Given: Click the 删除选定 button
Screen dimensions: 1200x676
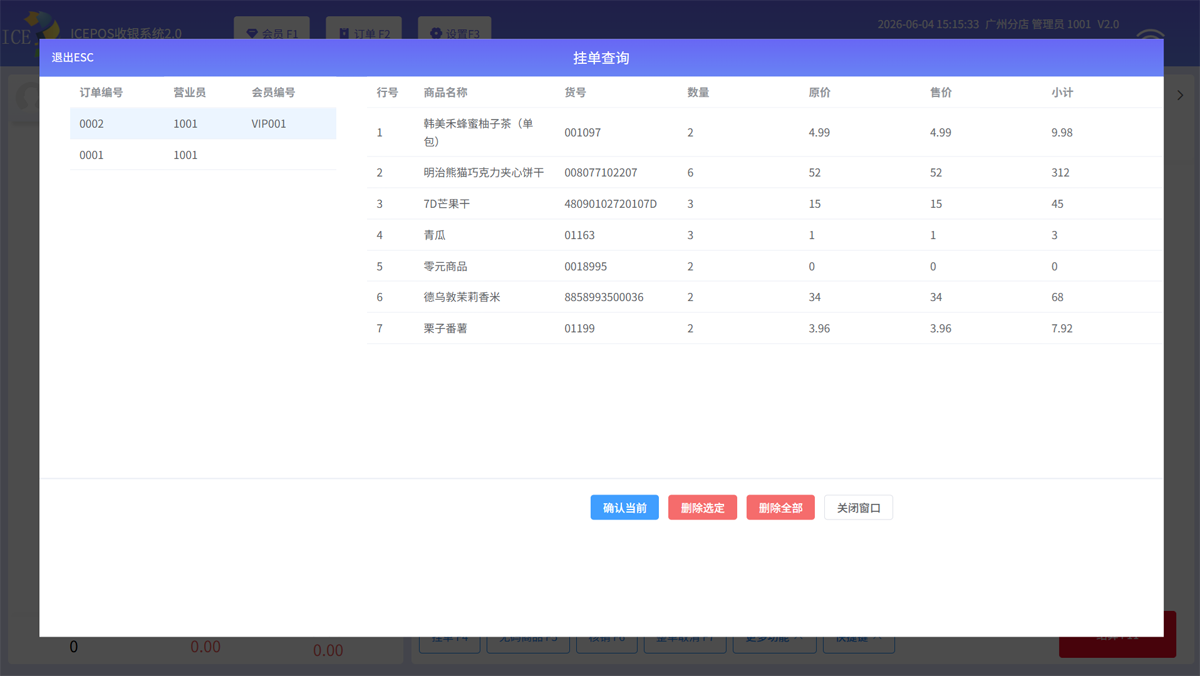Looking at the screenshot, I should click(x=703, y=508).
